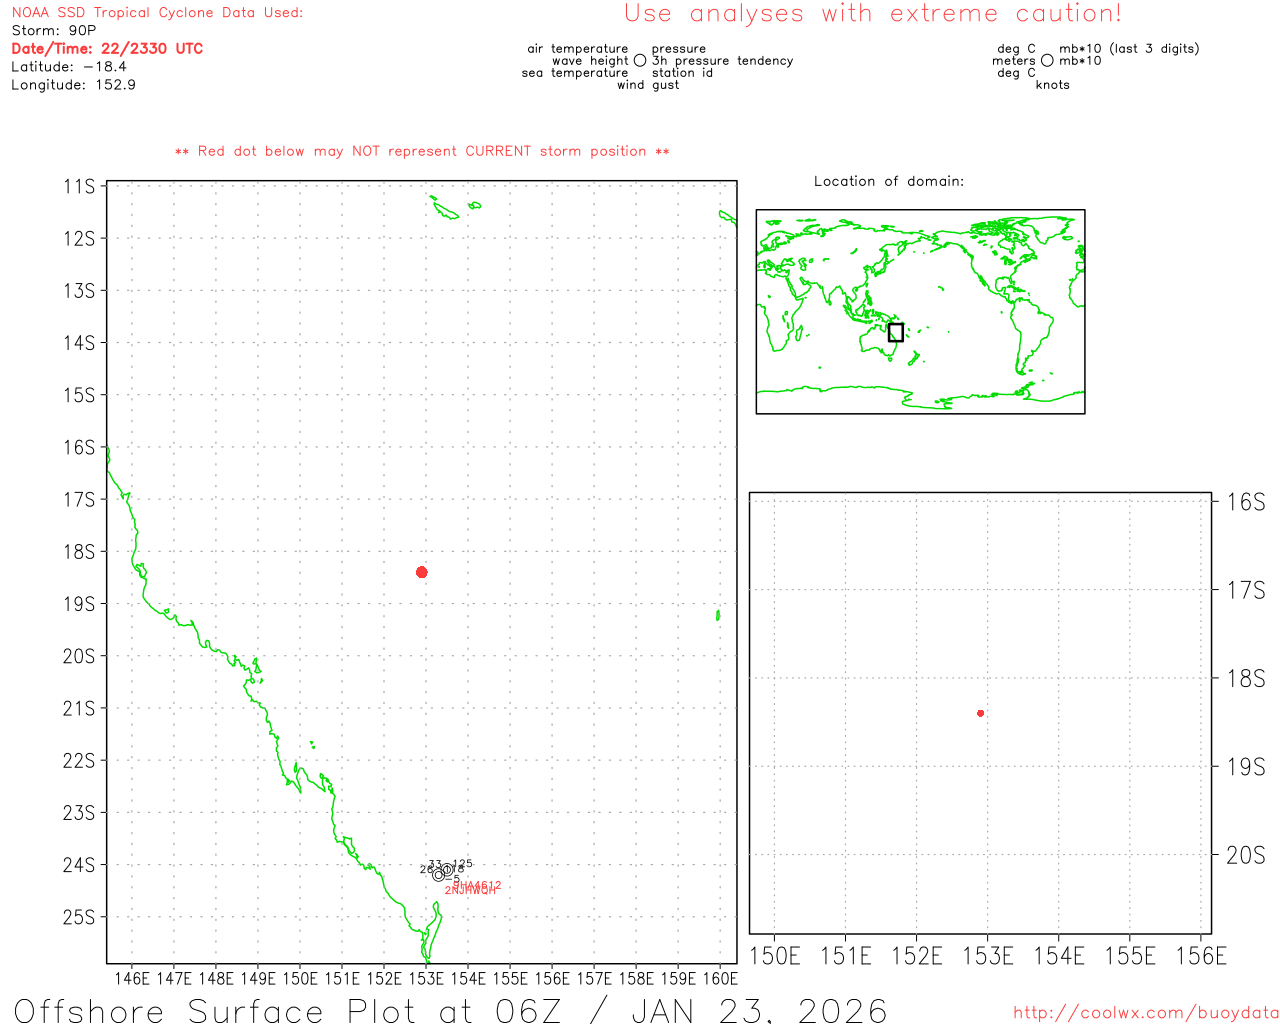Viewport: 1280px width, 1024px height.
Task: Click the "13S" latitude label
Action: click(x=79, y=290)
